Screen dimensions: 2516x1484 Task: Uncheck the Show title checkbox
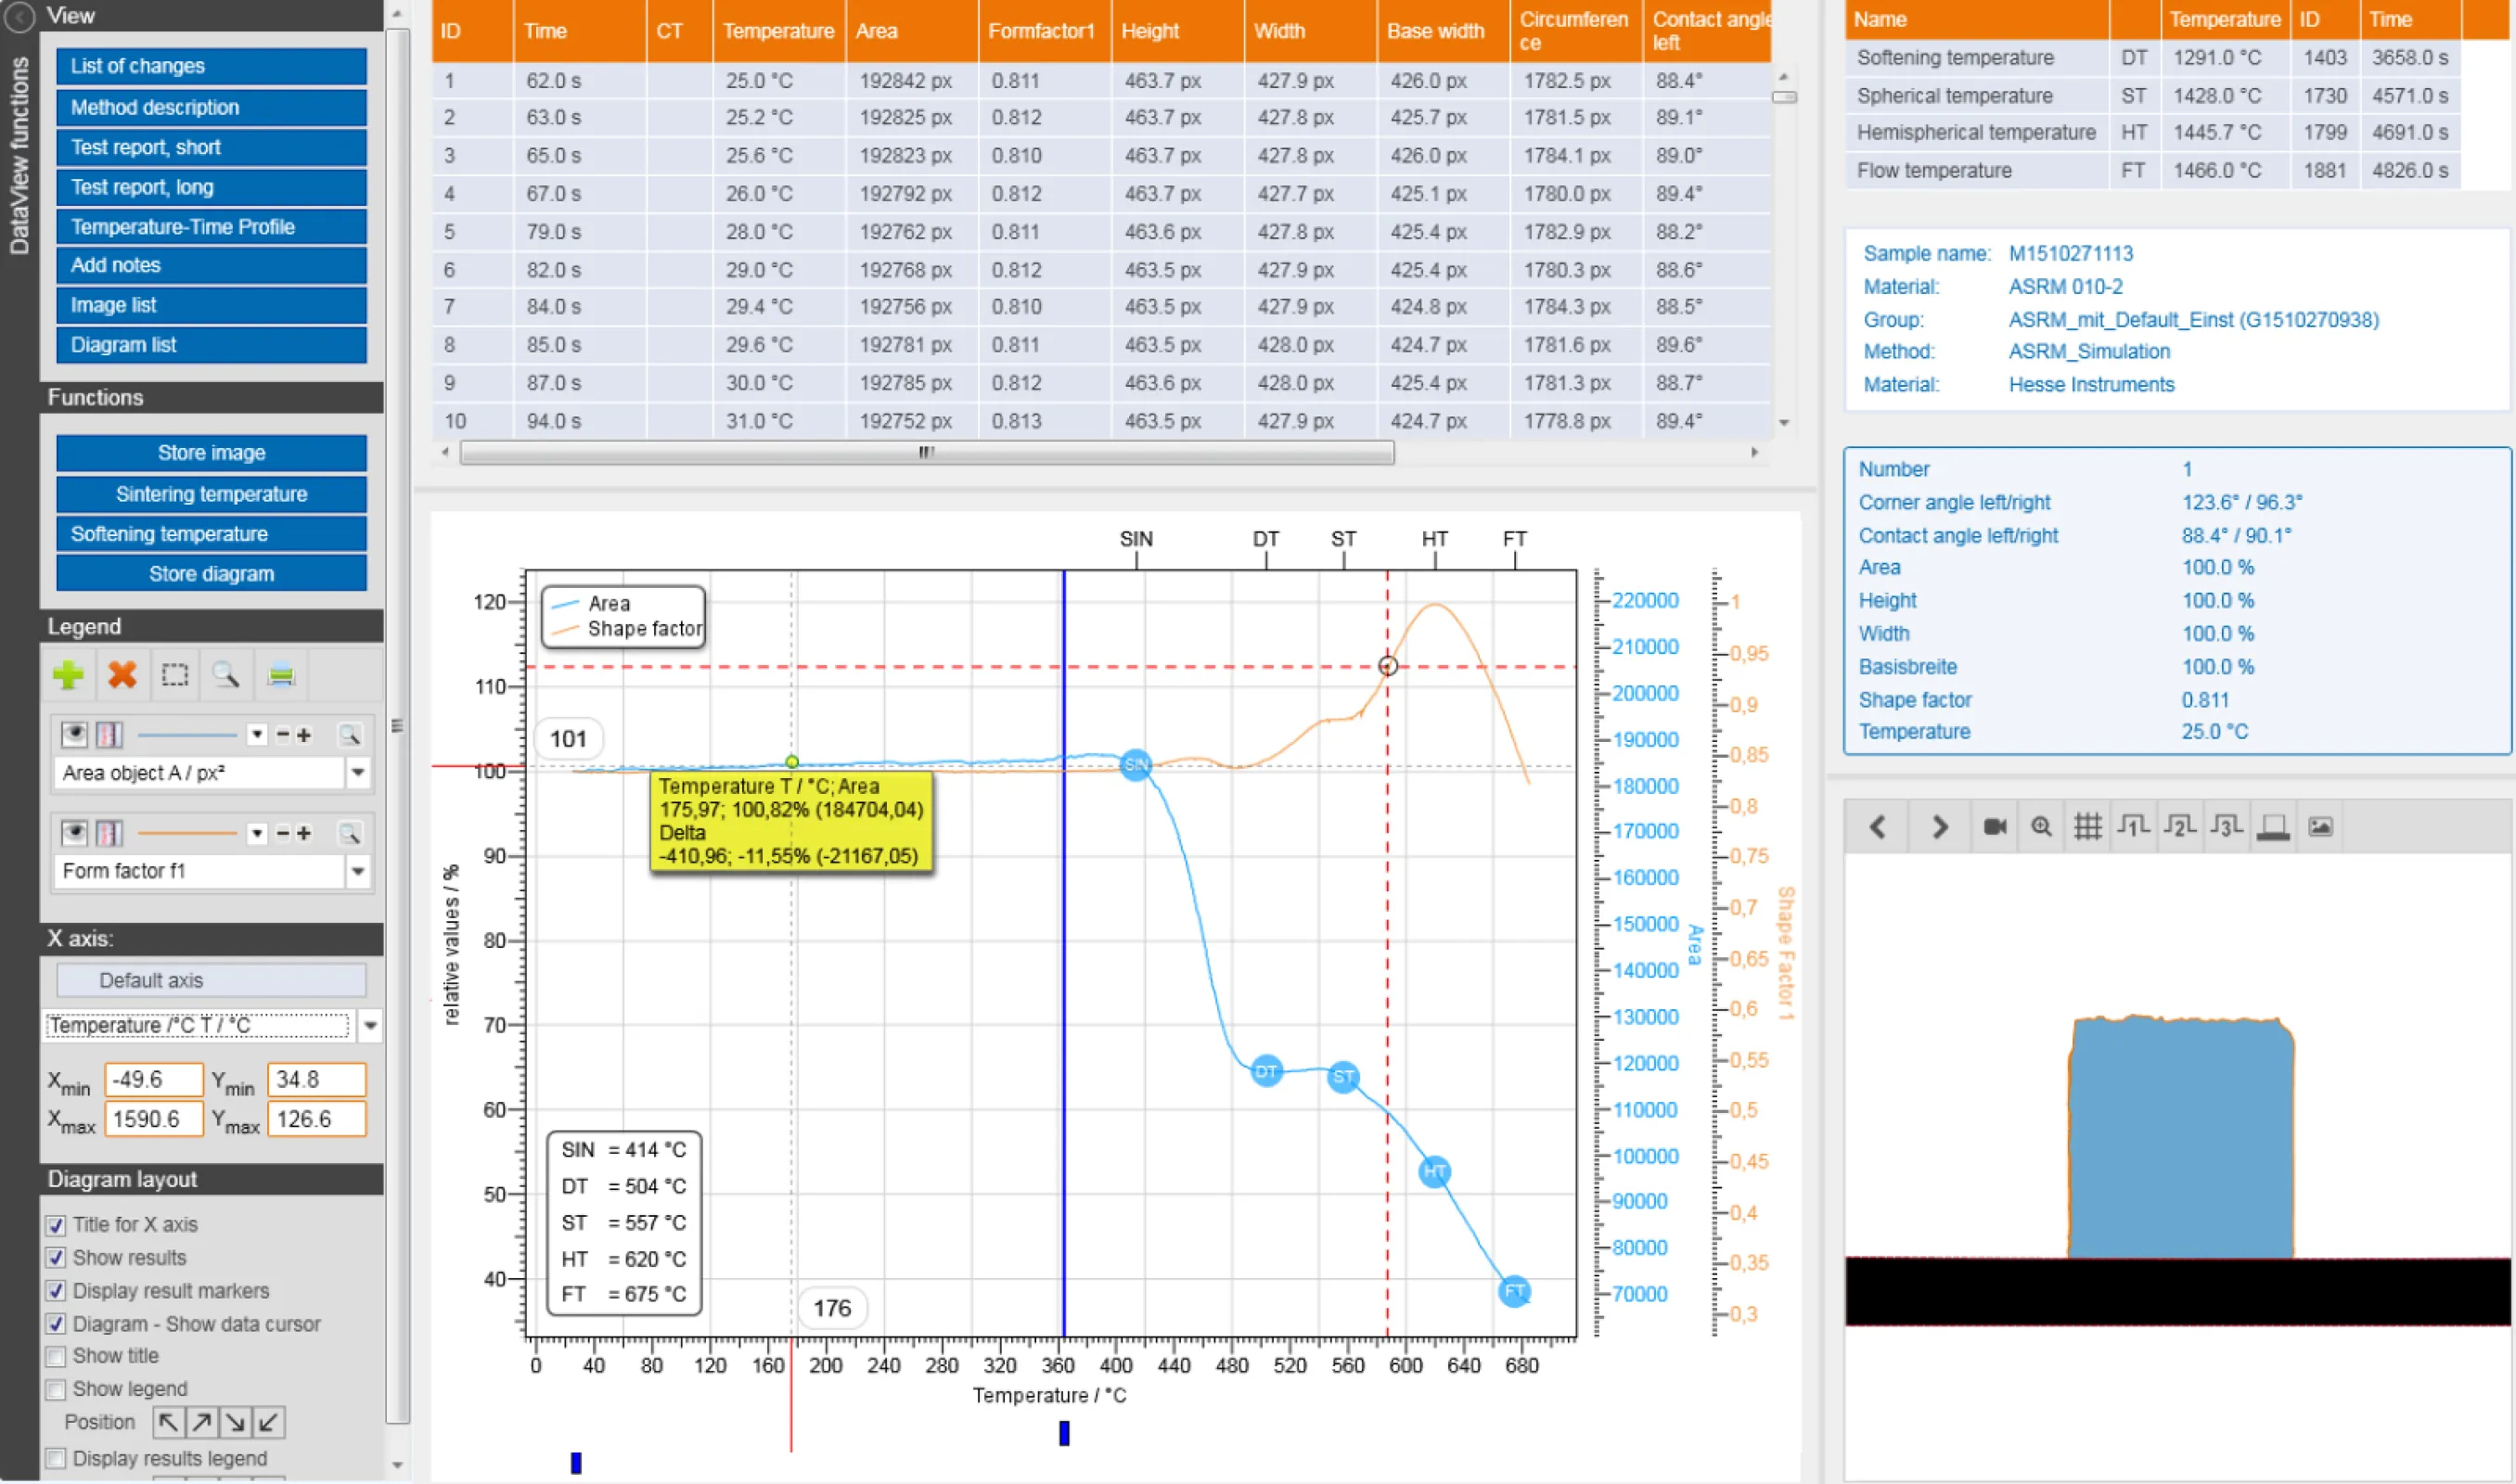pos(57,1356)
